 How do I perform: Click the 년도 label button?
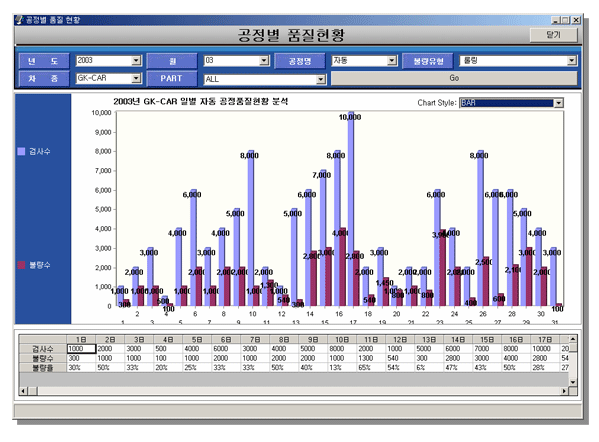(44, 61)
